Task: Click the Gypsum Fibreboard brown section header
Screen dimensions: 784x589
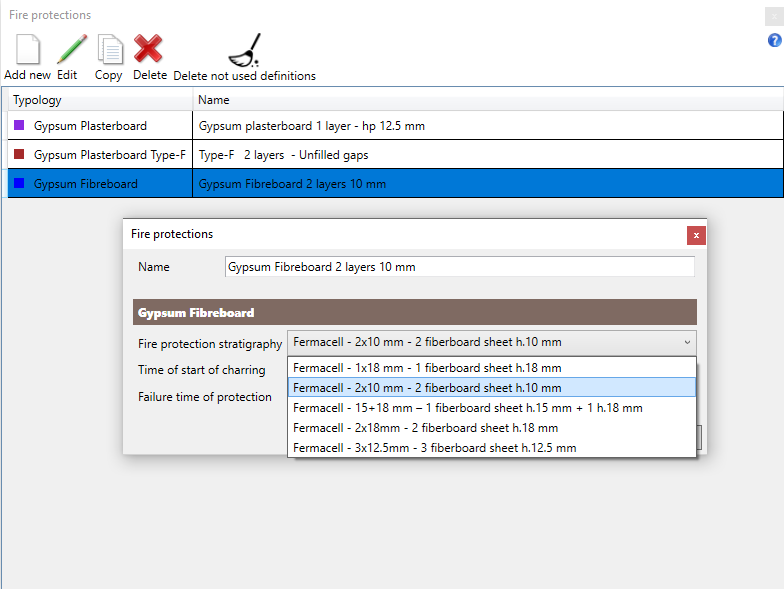Action: (414, 312)
